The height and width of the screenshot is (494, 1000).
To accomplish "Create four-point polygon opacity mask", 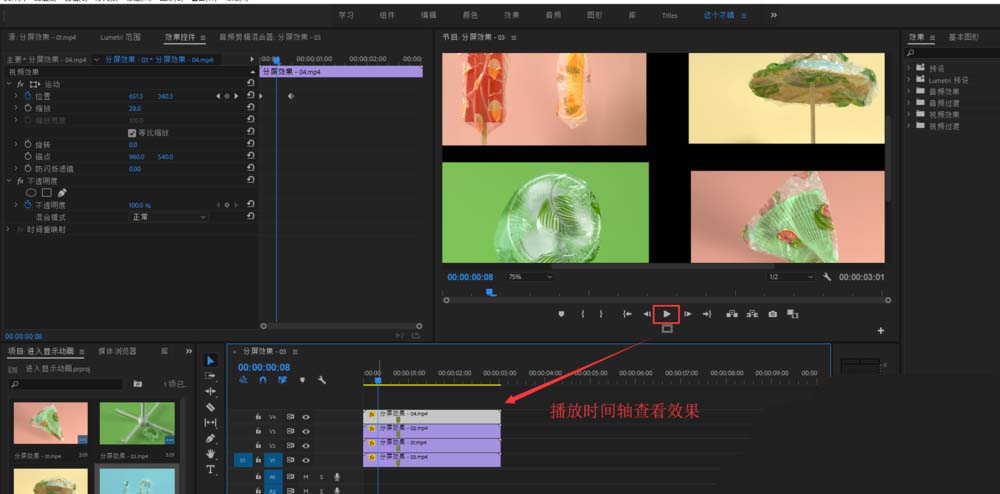I will tap(47, 193).
